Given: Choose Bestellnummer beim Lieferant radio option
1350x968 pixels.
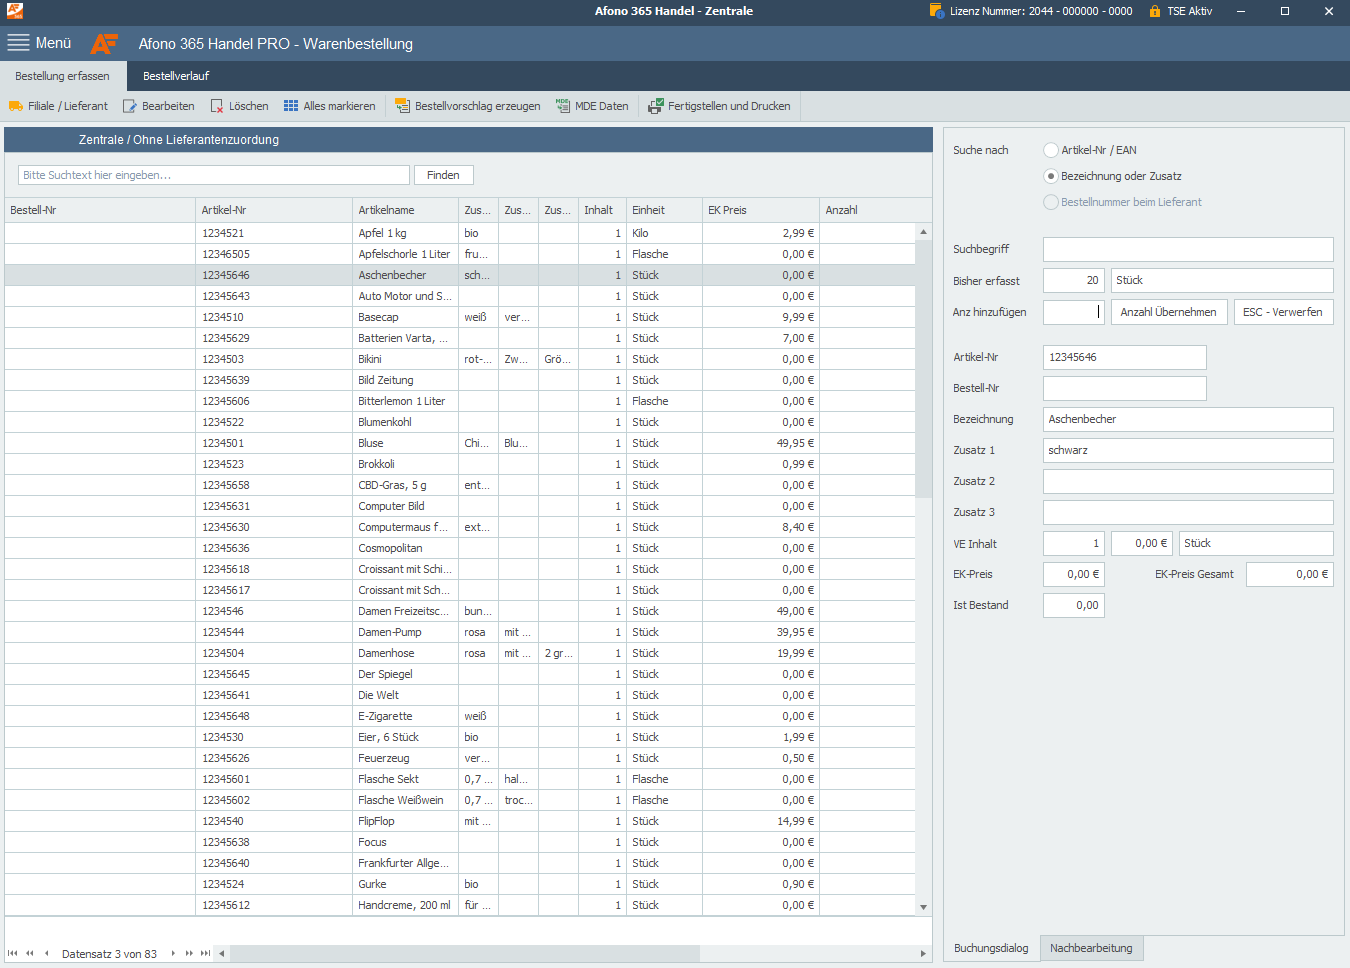Looking at the screenshot, I should (x=1050, y=202).
